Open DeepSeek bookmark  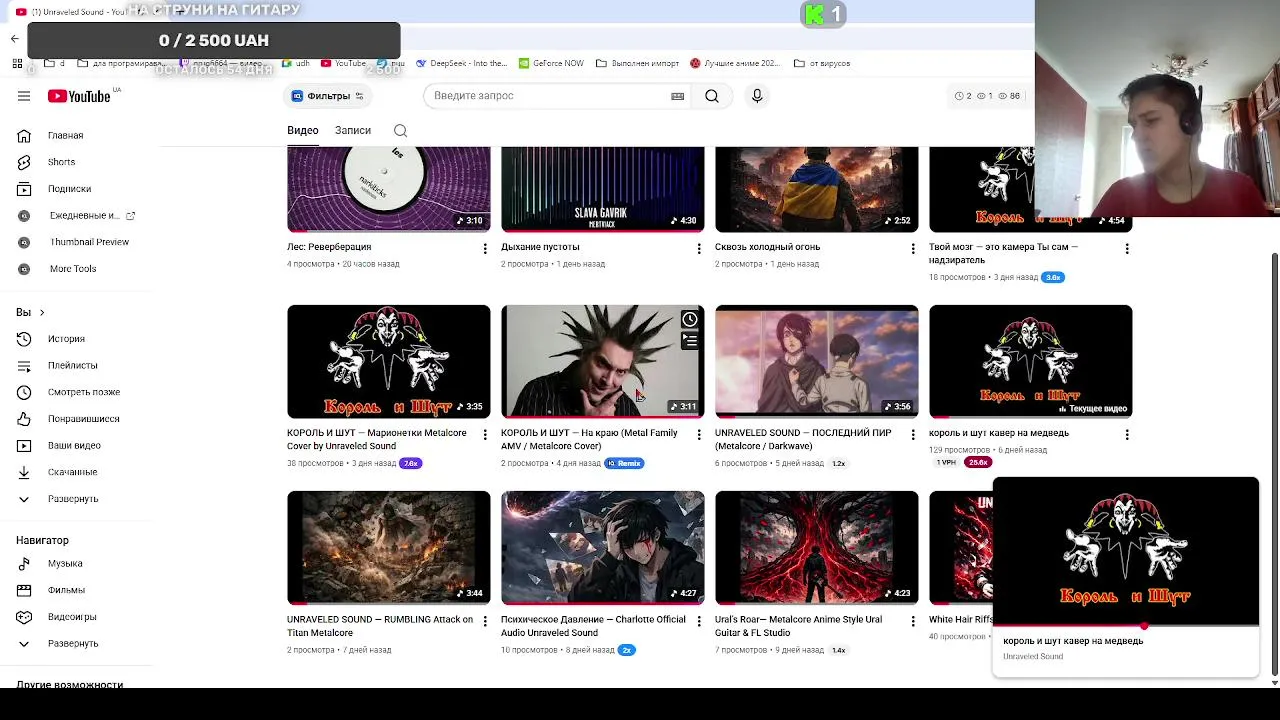(462, 63)
